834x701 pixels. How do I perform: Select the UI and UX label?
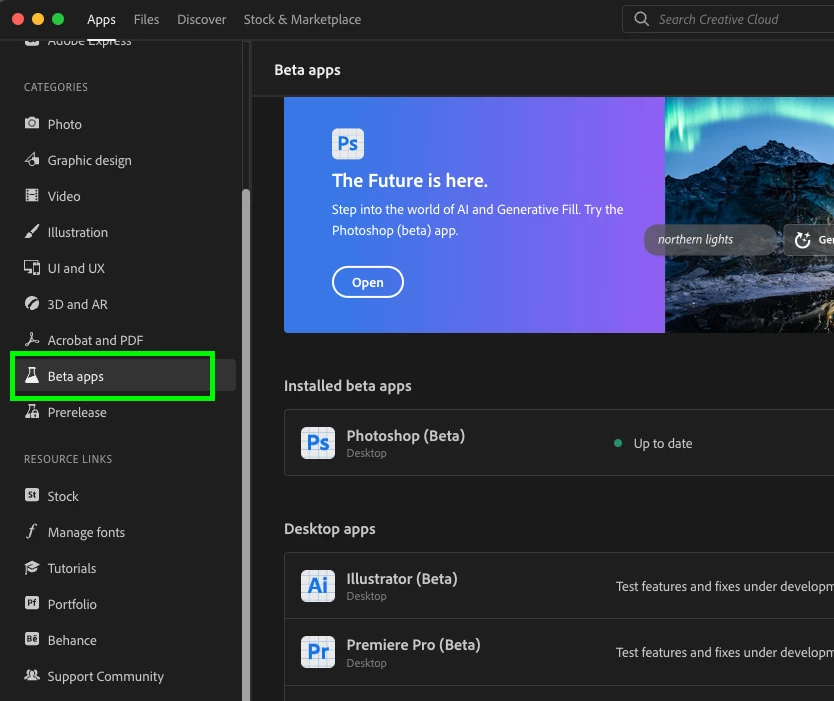click(76, 269)
